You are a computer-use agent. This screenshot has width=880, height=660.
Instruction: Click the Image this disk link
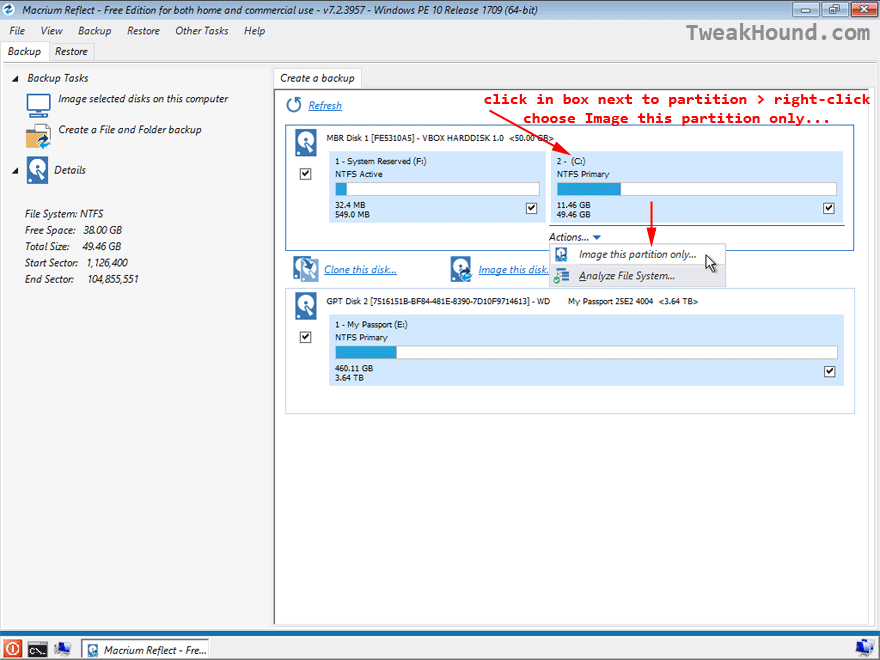[514, 269]
